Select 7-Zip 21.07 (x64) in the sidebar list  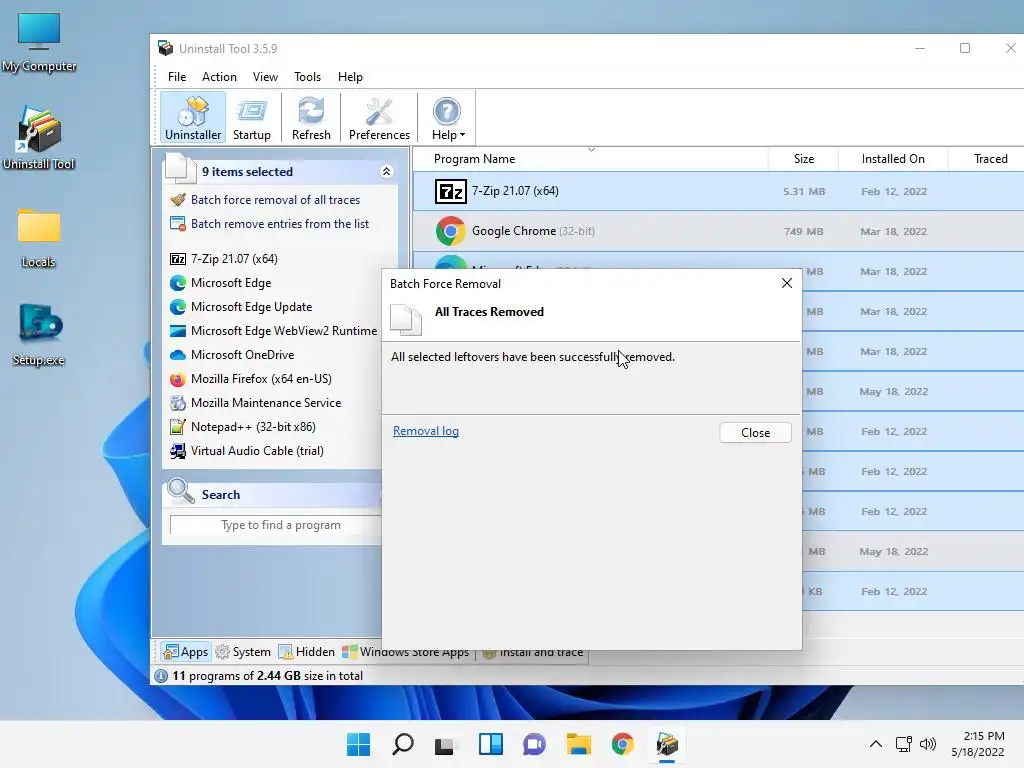point(234,259)
